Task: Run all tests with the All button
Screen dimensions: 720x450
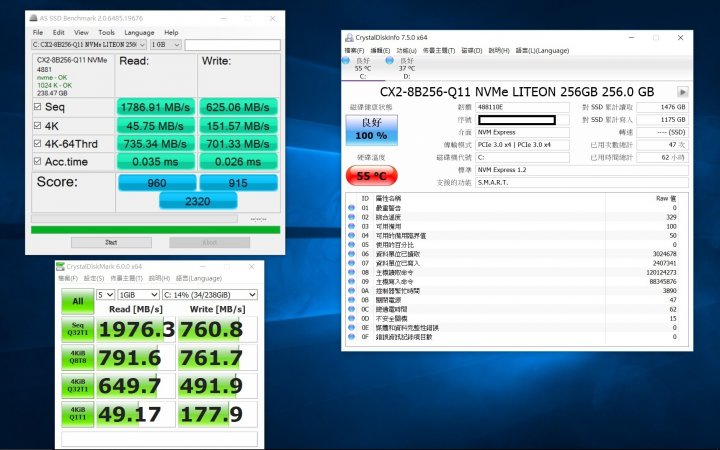Action: point(78,301)
